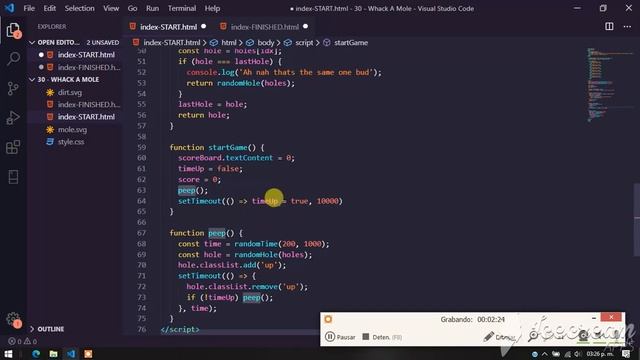
Task: Open the Go menu
Action: tap(132, 8)
